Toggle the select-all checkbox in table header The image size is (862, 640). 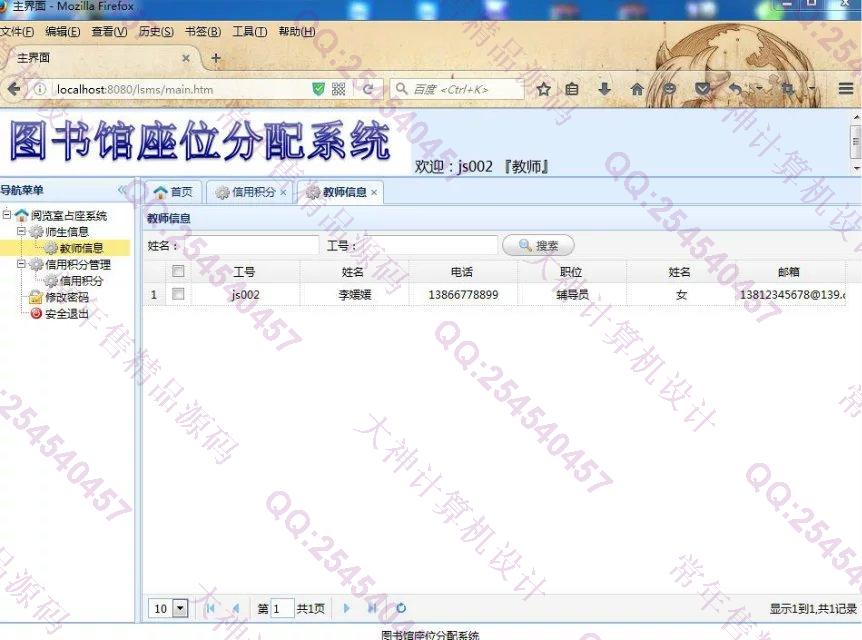coord(178,271)
